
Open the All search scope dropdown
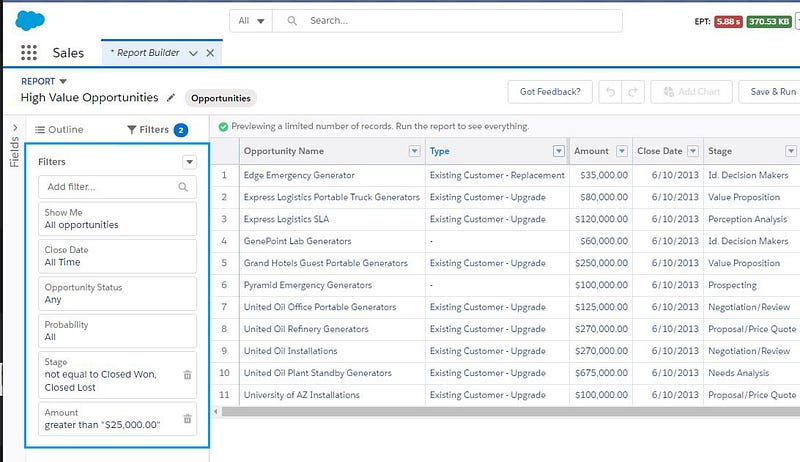point(251,20)
